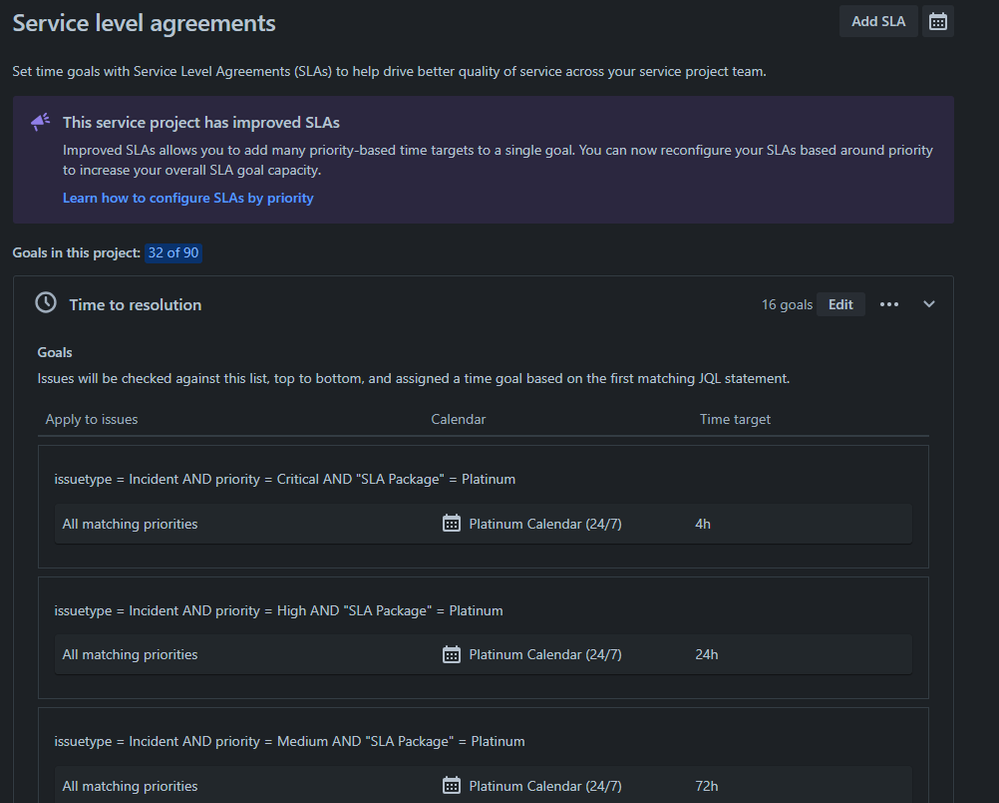This screenshot has height=803, width=999.
Task: Select the High priority Platinum goal row
Action: click(280, 610)
